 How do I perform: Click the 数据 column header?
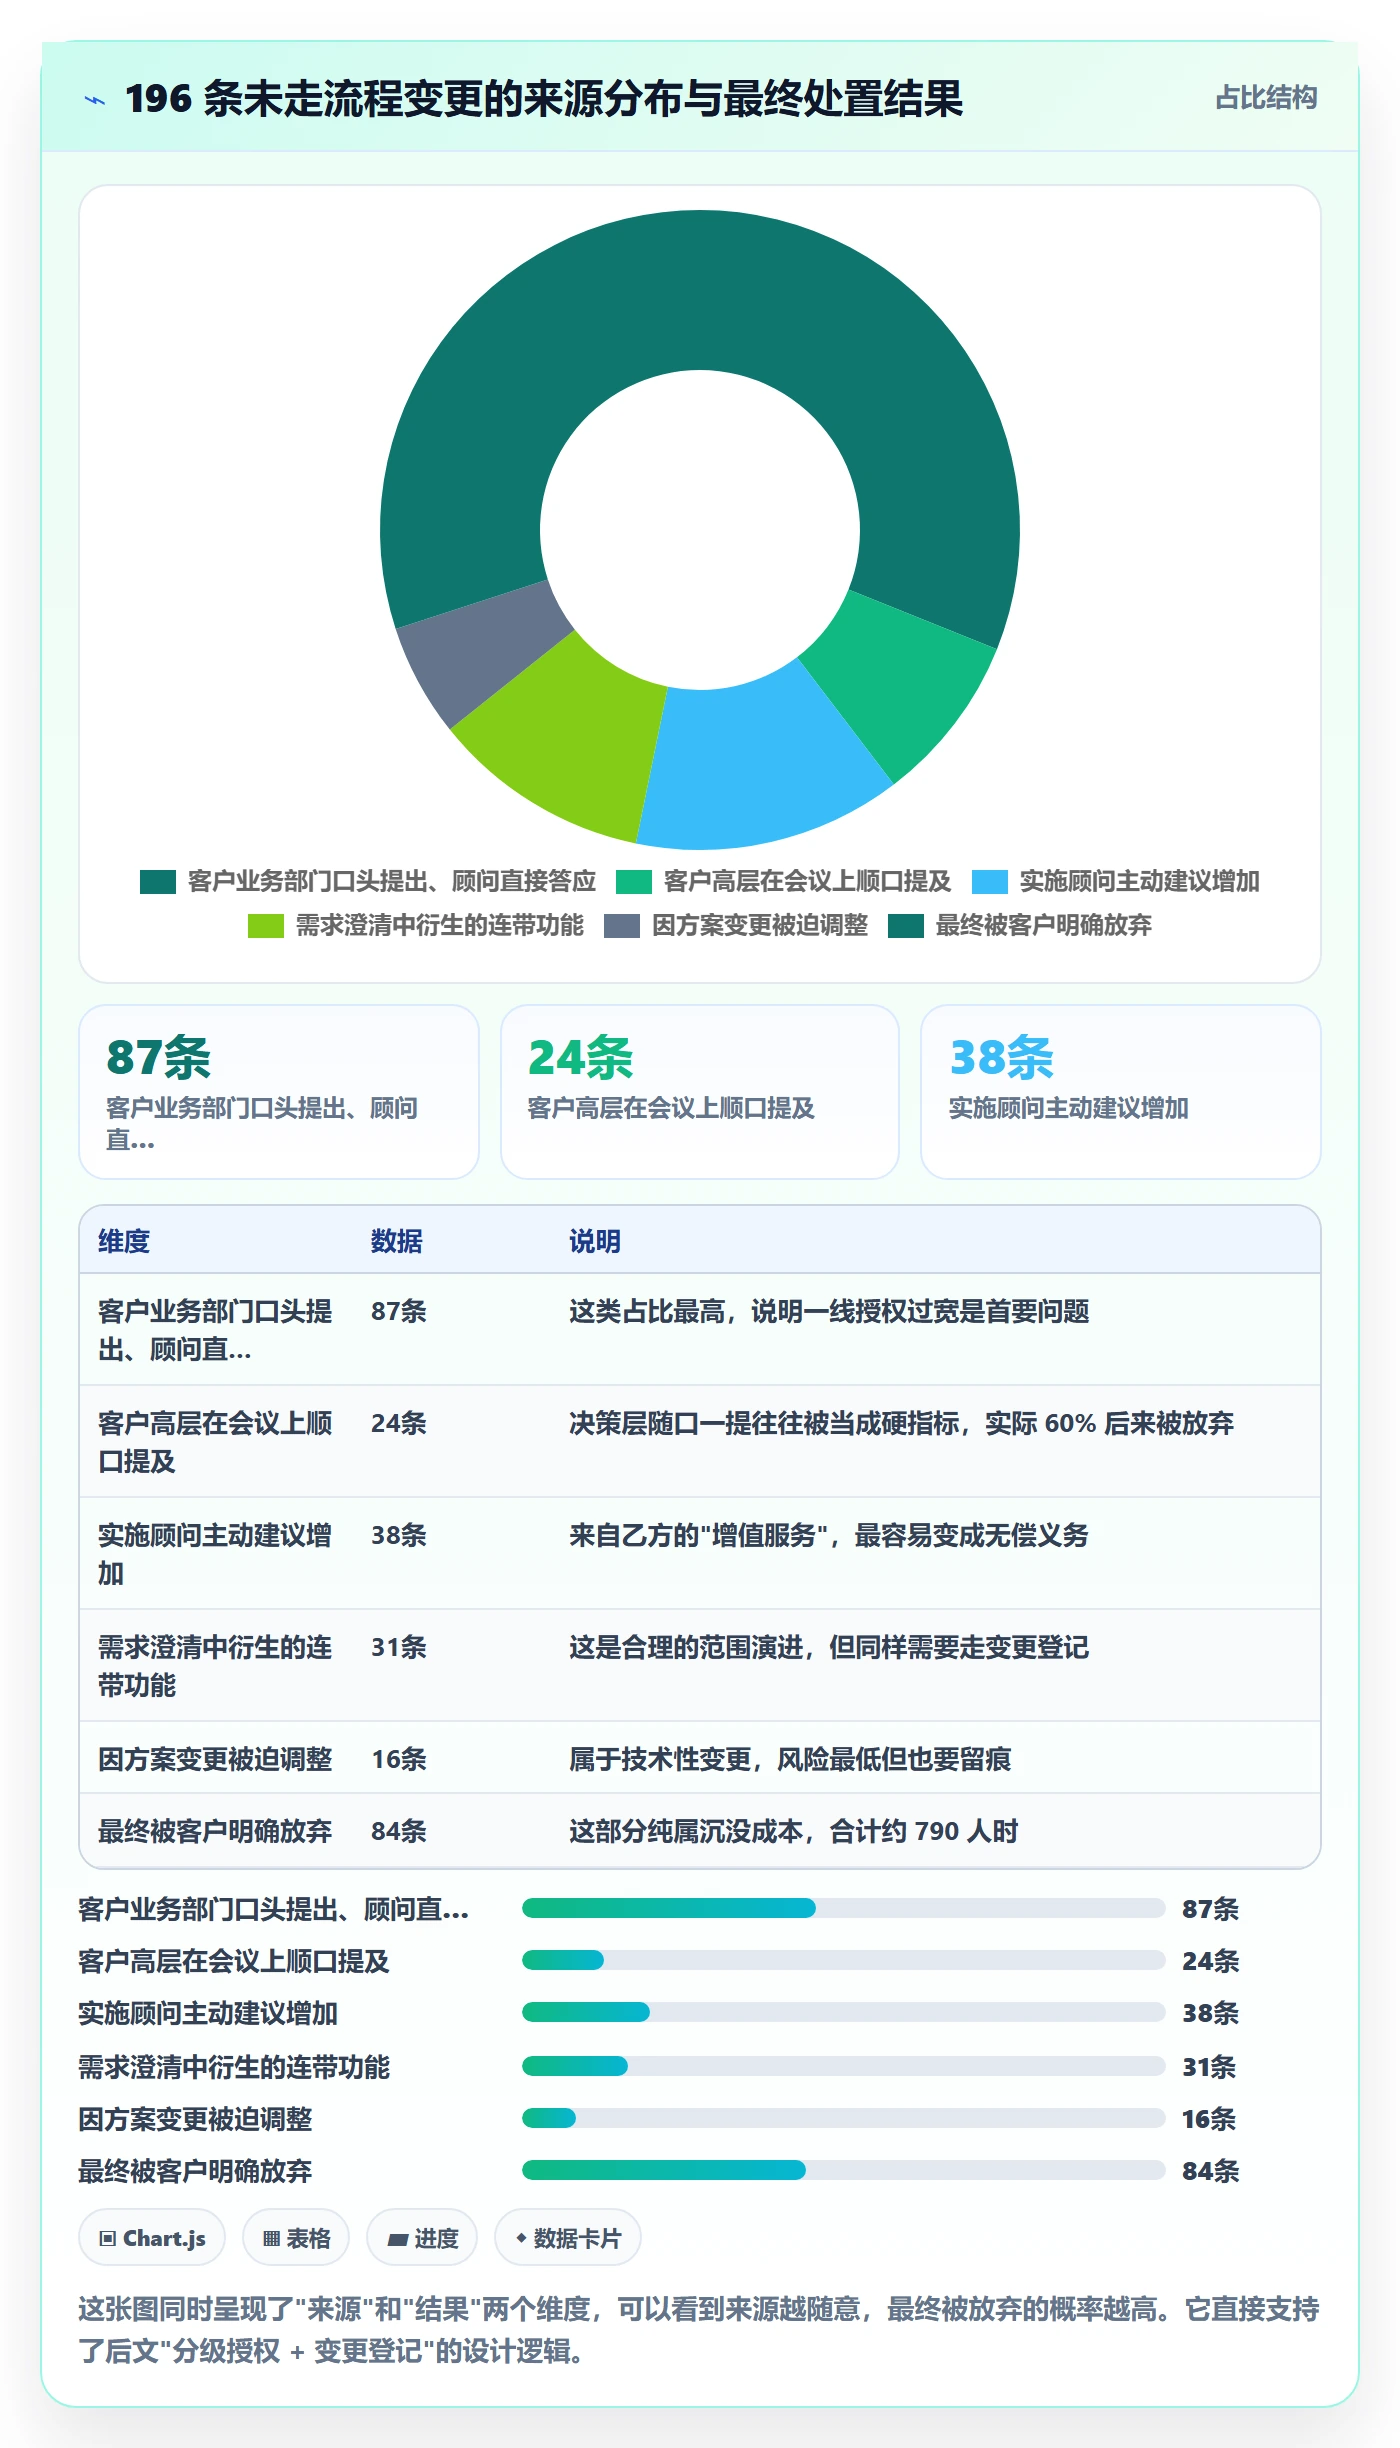click(x=397, y=1241)
